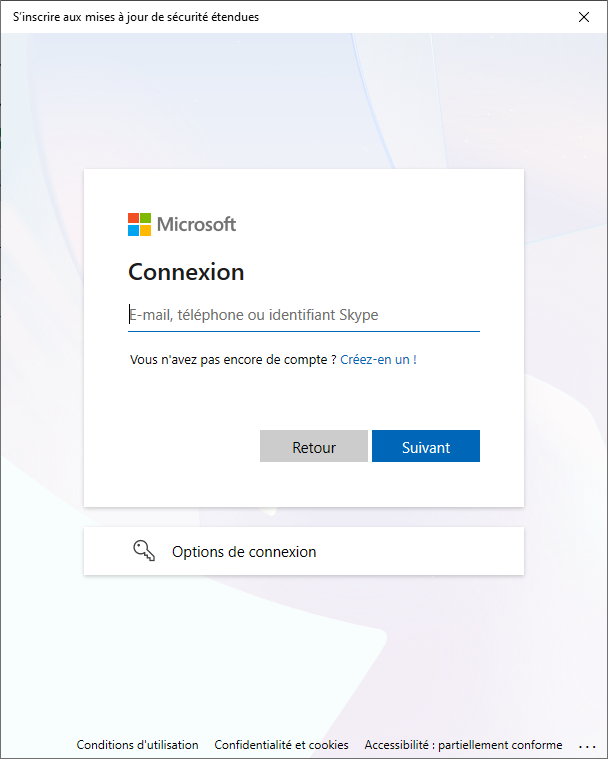Click the Microsoft four-color square logo
Image resolution: width=608 pixels, height=759 pixels.
139,224
